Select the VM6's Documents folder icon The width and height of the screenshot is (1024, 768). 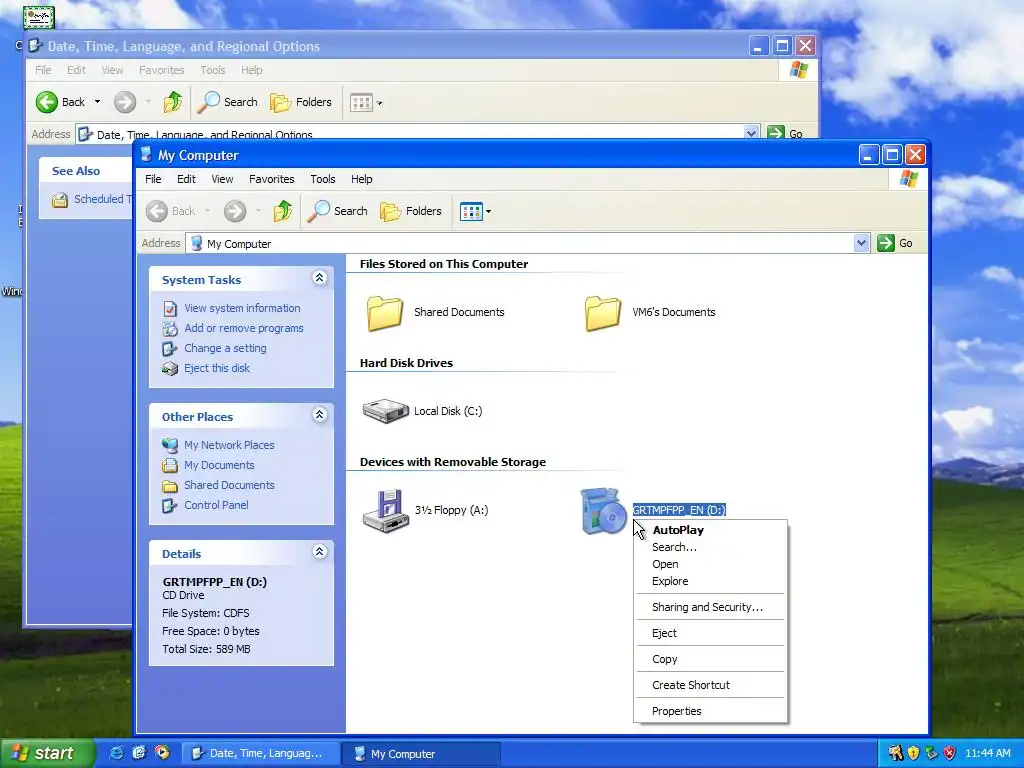coord(602,313)
